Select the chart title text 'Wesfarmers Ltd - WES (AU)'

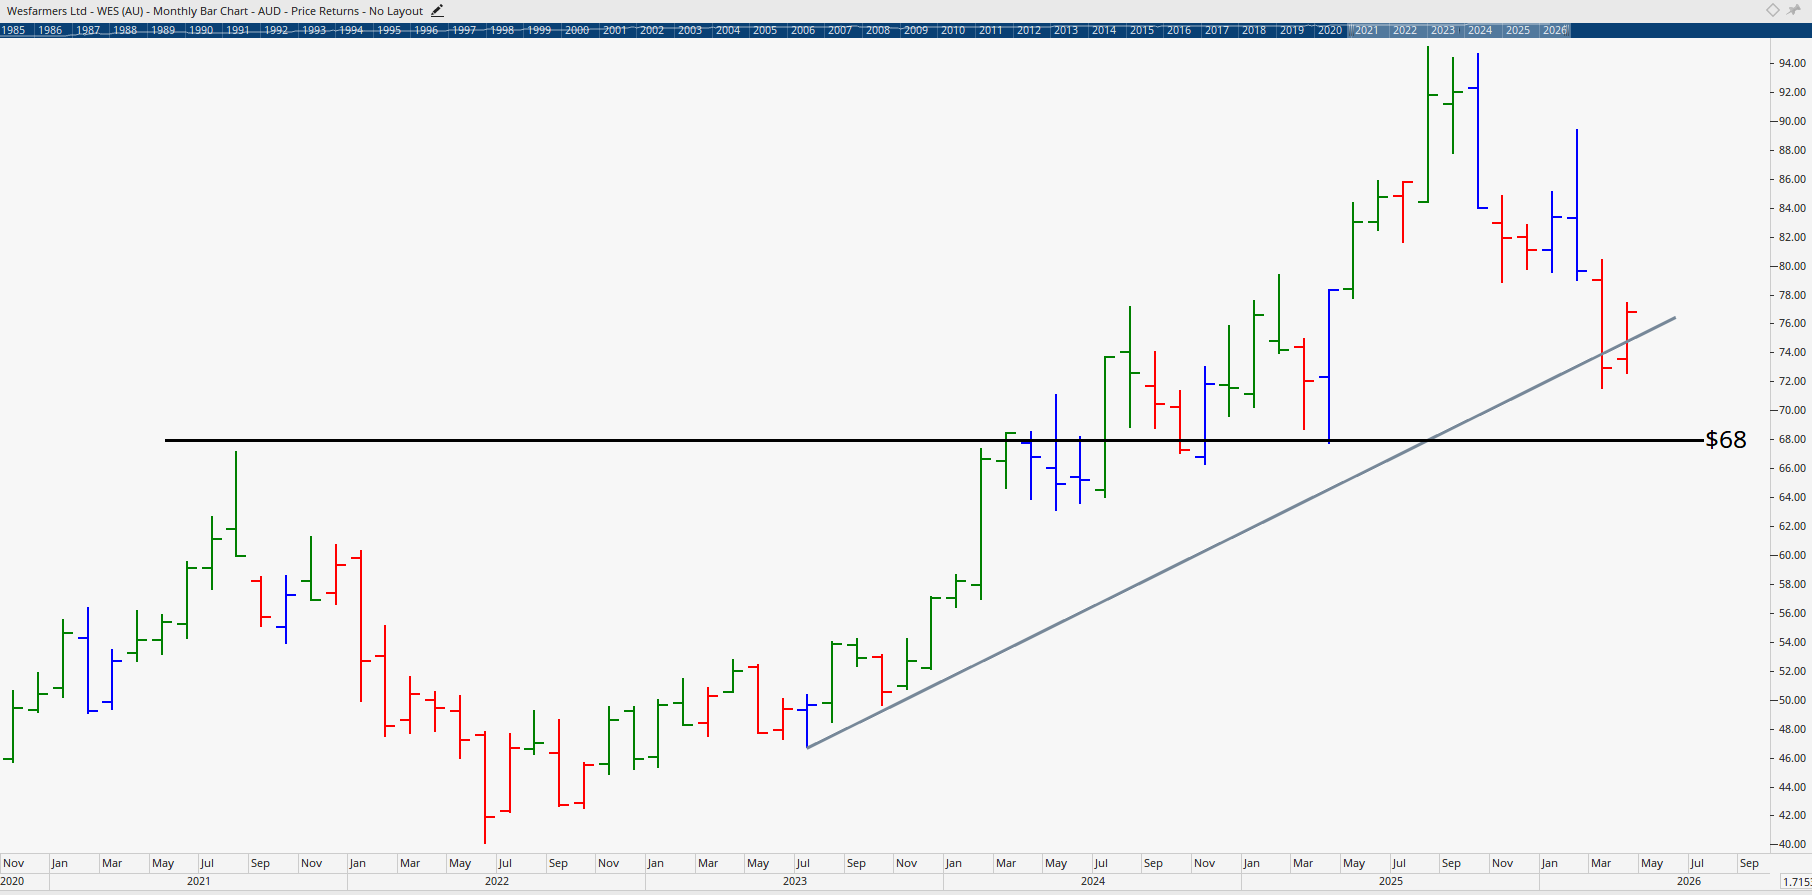click(75, 11)
